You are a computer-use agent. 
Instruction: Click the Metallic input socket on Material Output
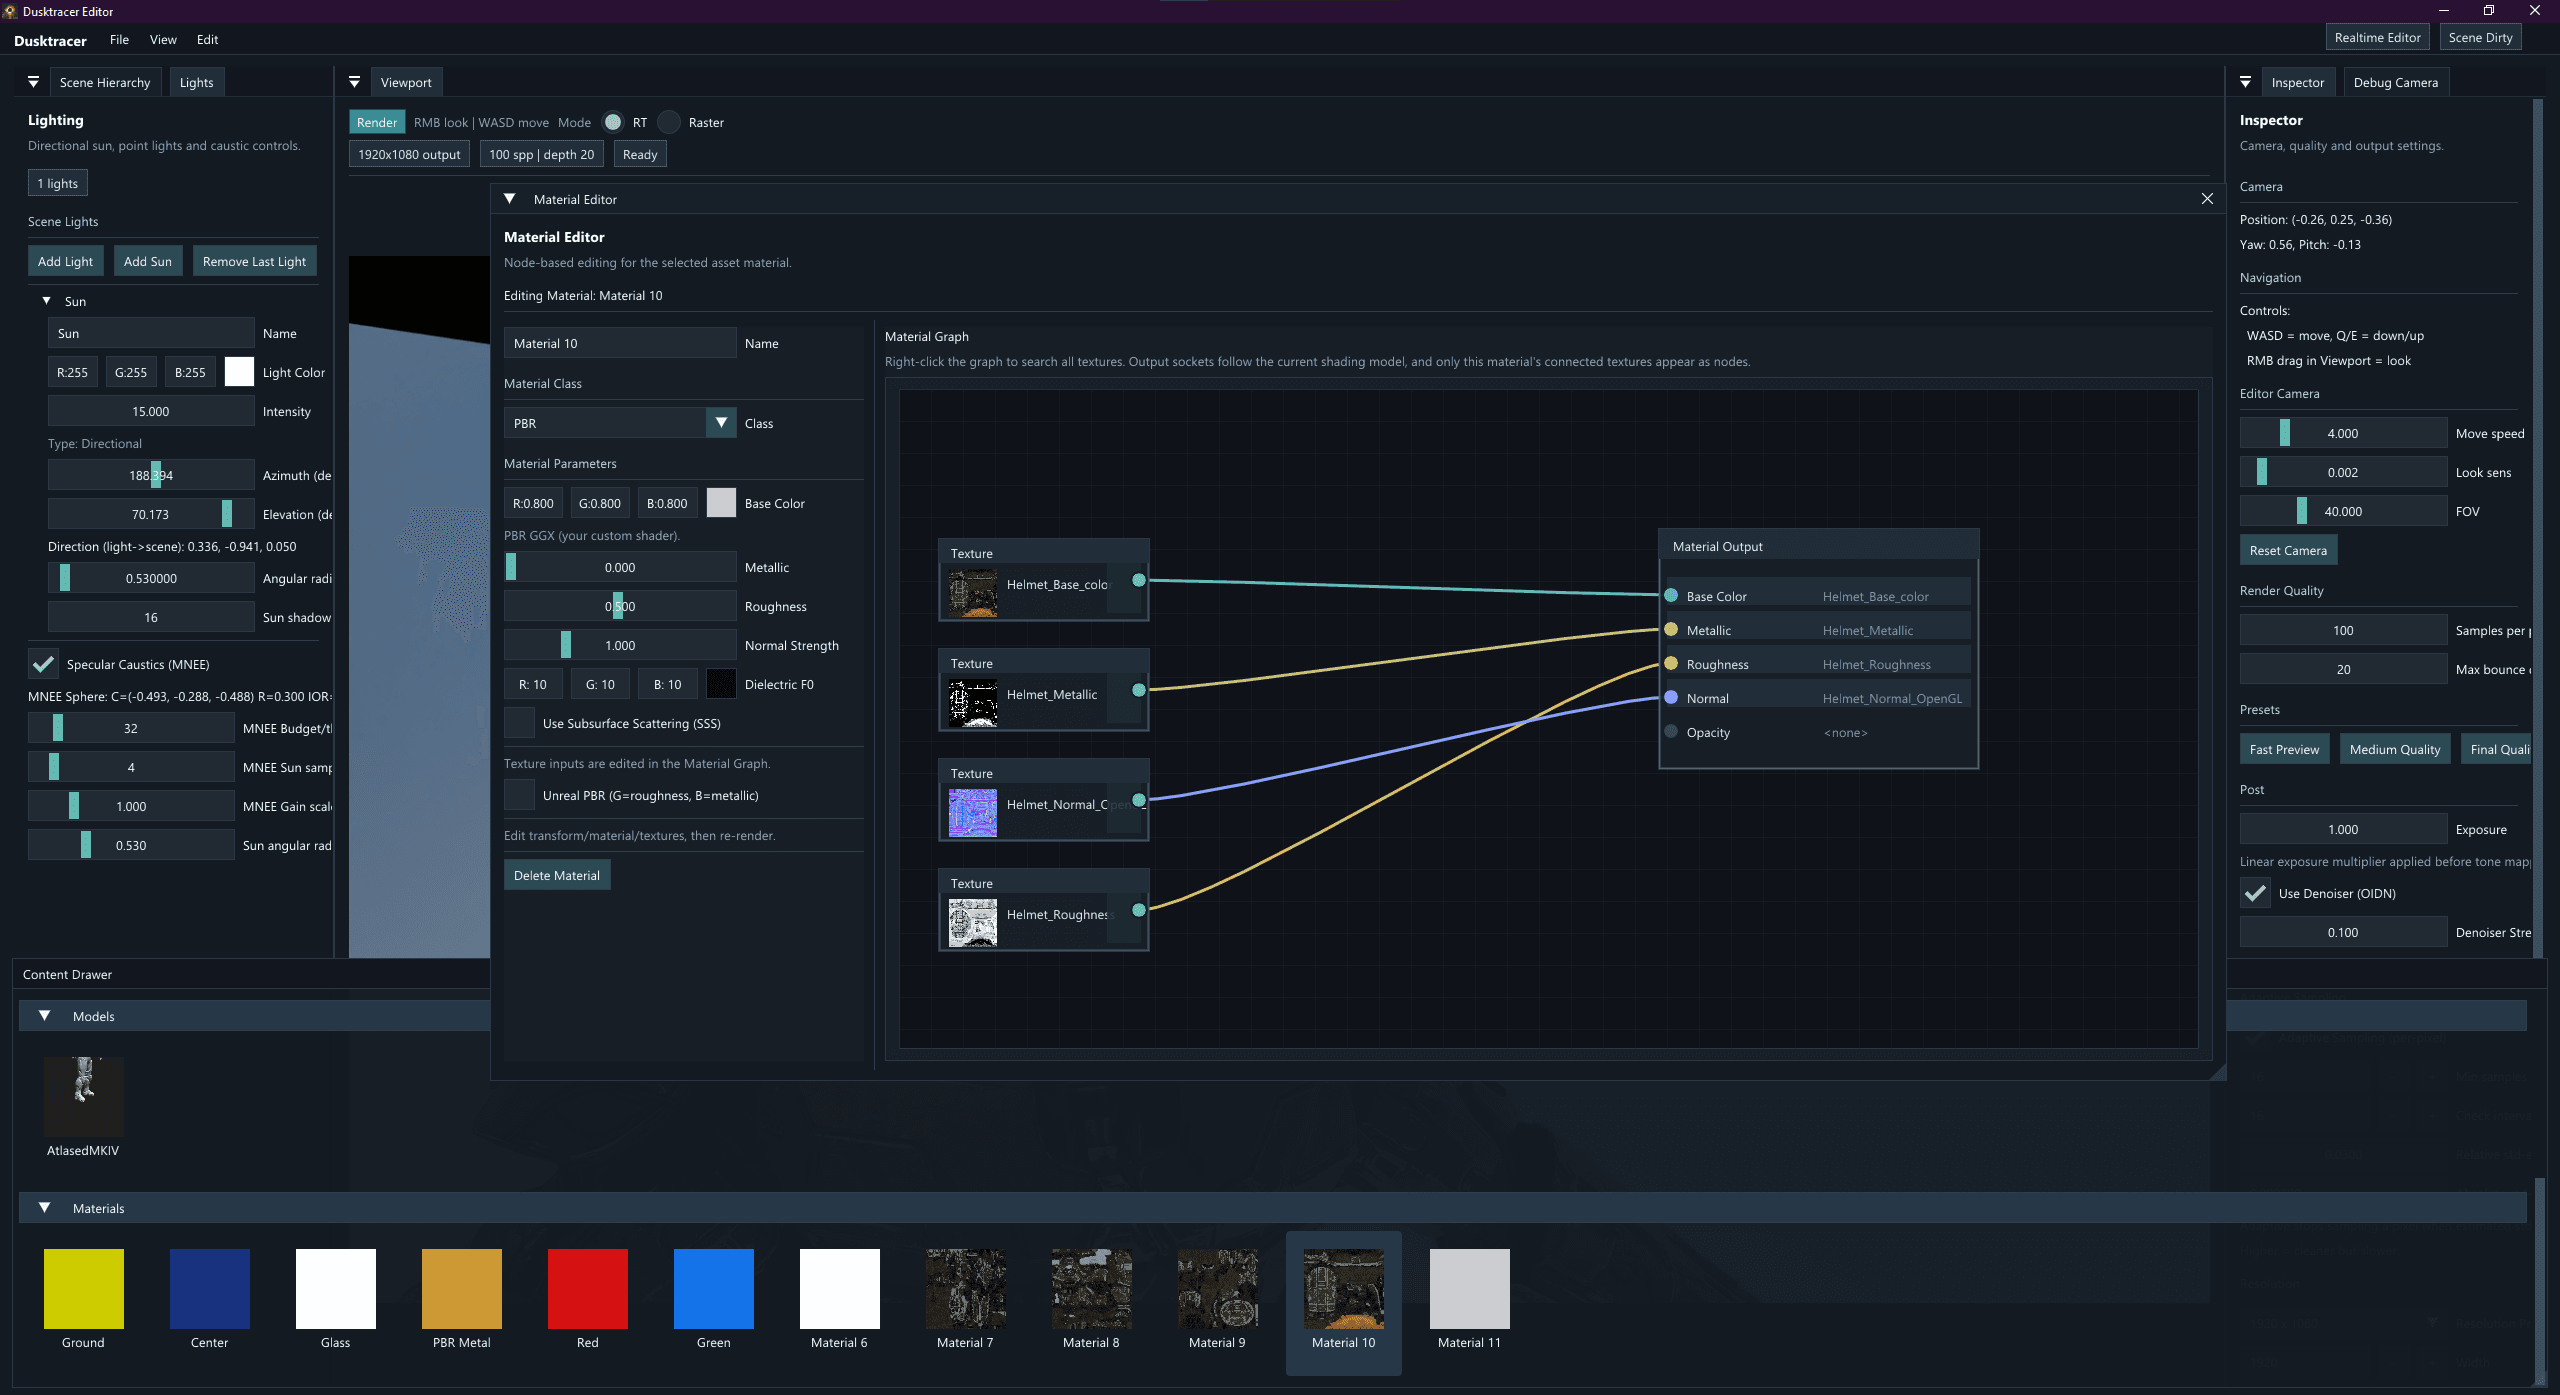coord(1671,629)
